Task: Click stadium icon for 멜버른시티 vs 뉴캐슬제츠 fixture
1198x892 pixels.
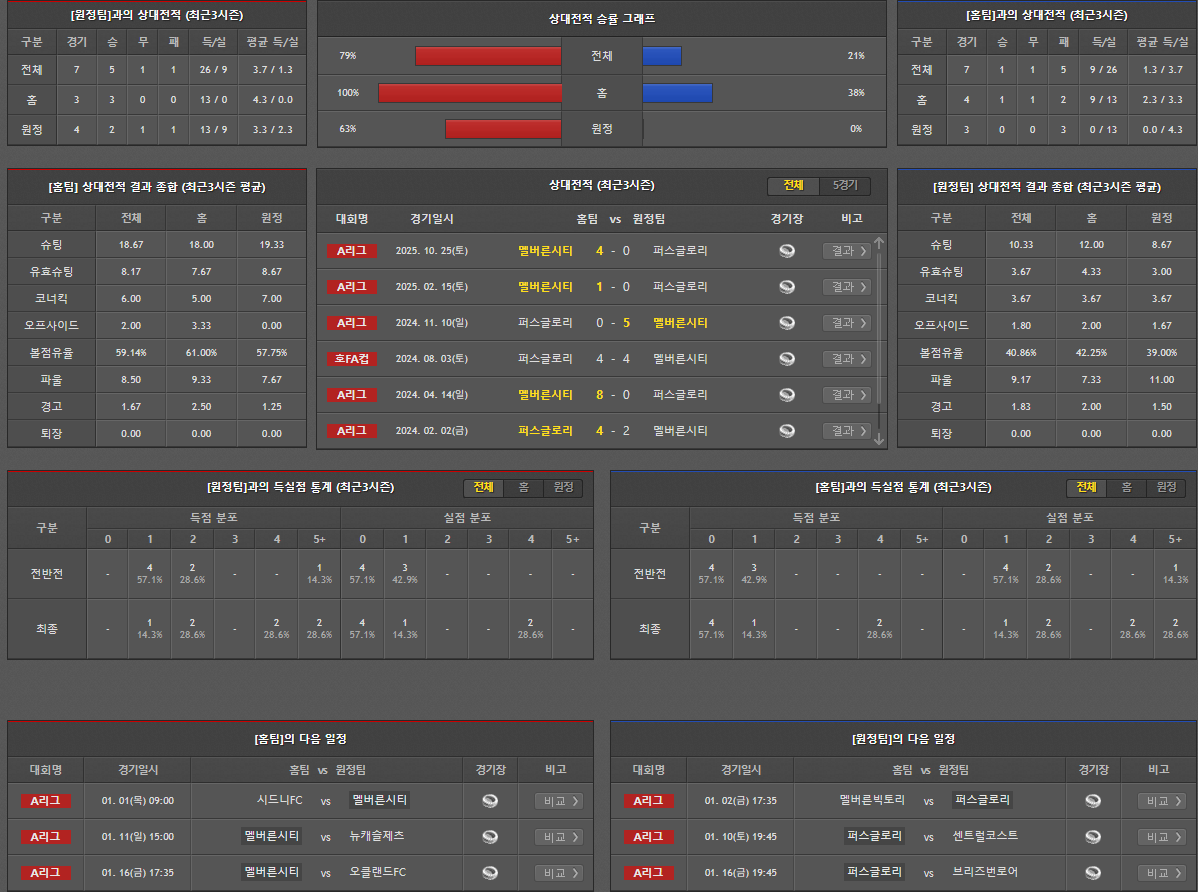Action: click(490, 837)
